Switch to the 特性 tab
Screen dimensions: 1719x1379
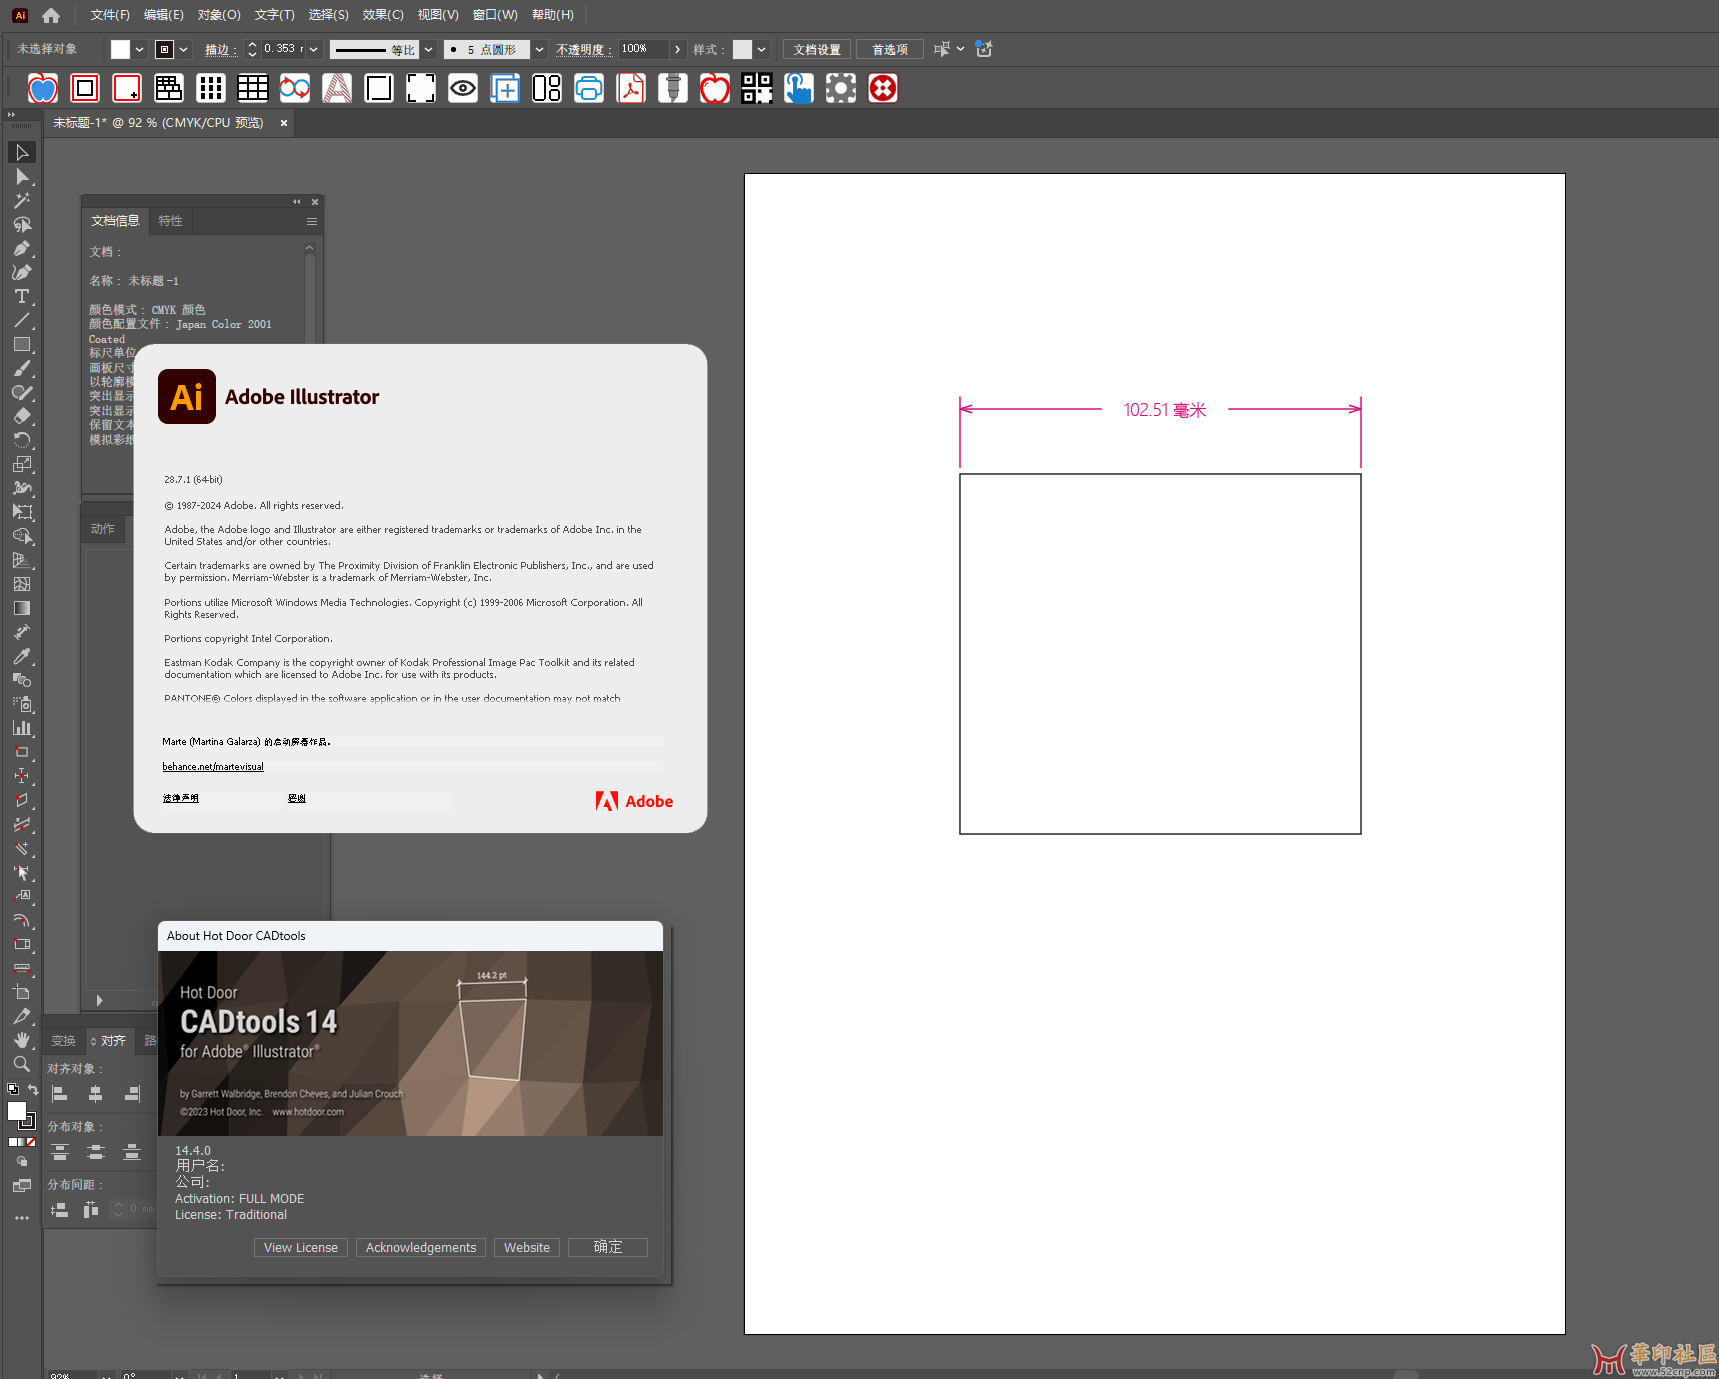click(170, 221)
